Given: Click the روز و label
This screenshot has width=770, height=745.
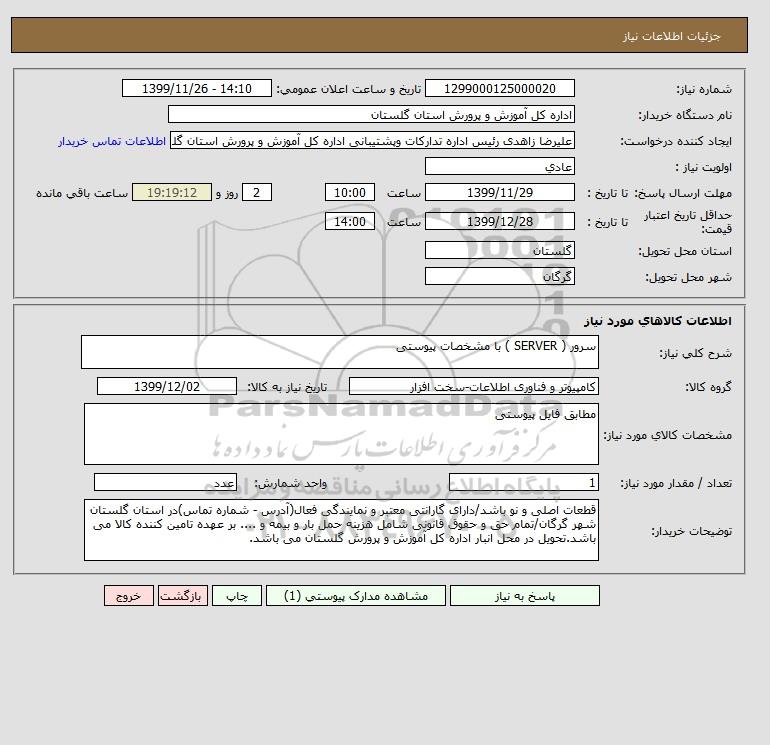Looking at the screenshot, I should tap(227, 193).
